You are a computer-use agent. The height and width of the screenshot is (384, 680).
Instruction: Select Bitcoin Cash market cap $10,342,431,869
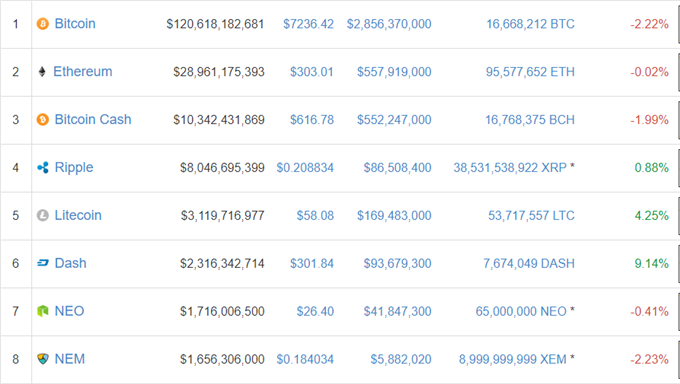tap(219, 120)
